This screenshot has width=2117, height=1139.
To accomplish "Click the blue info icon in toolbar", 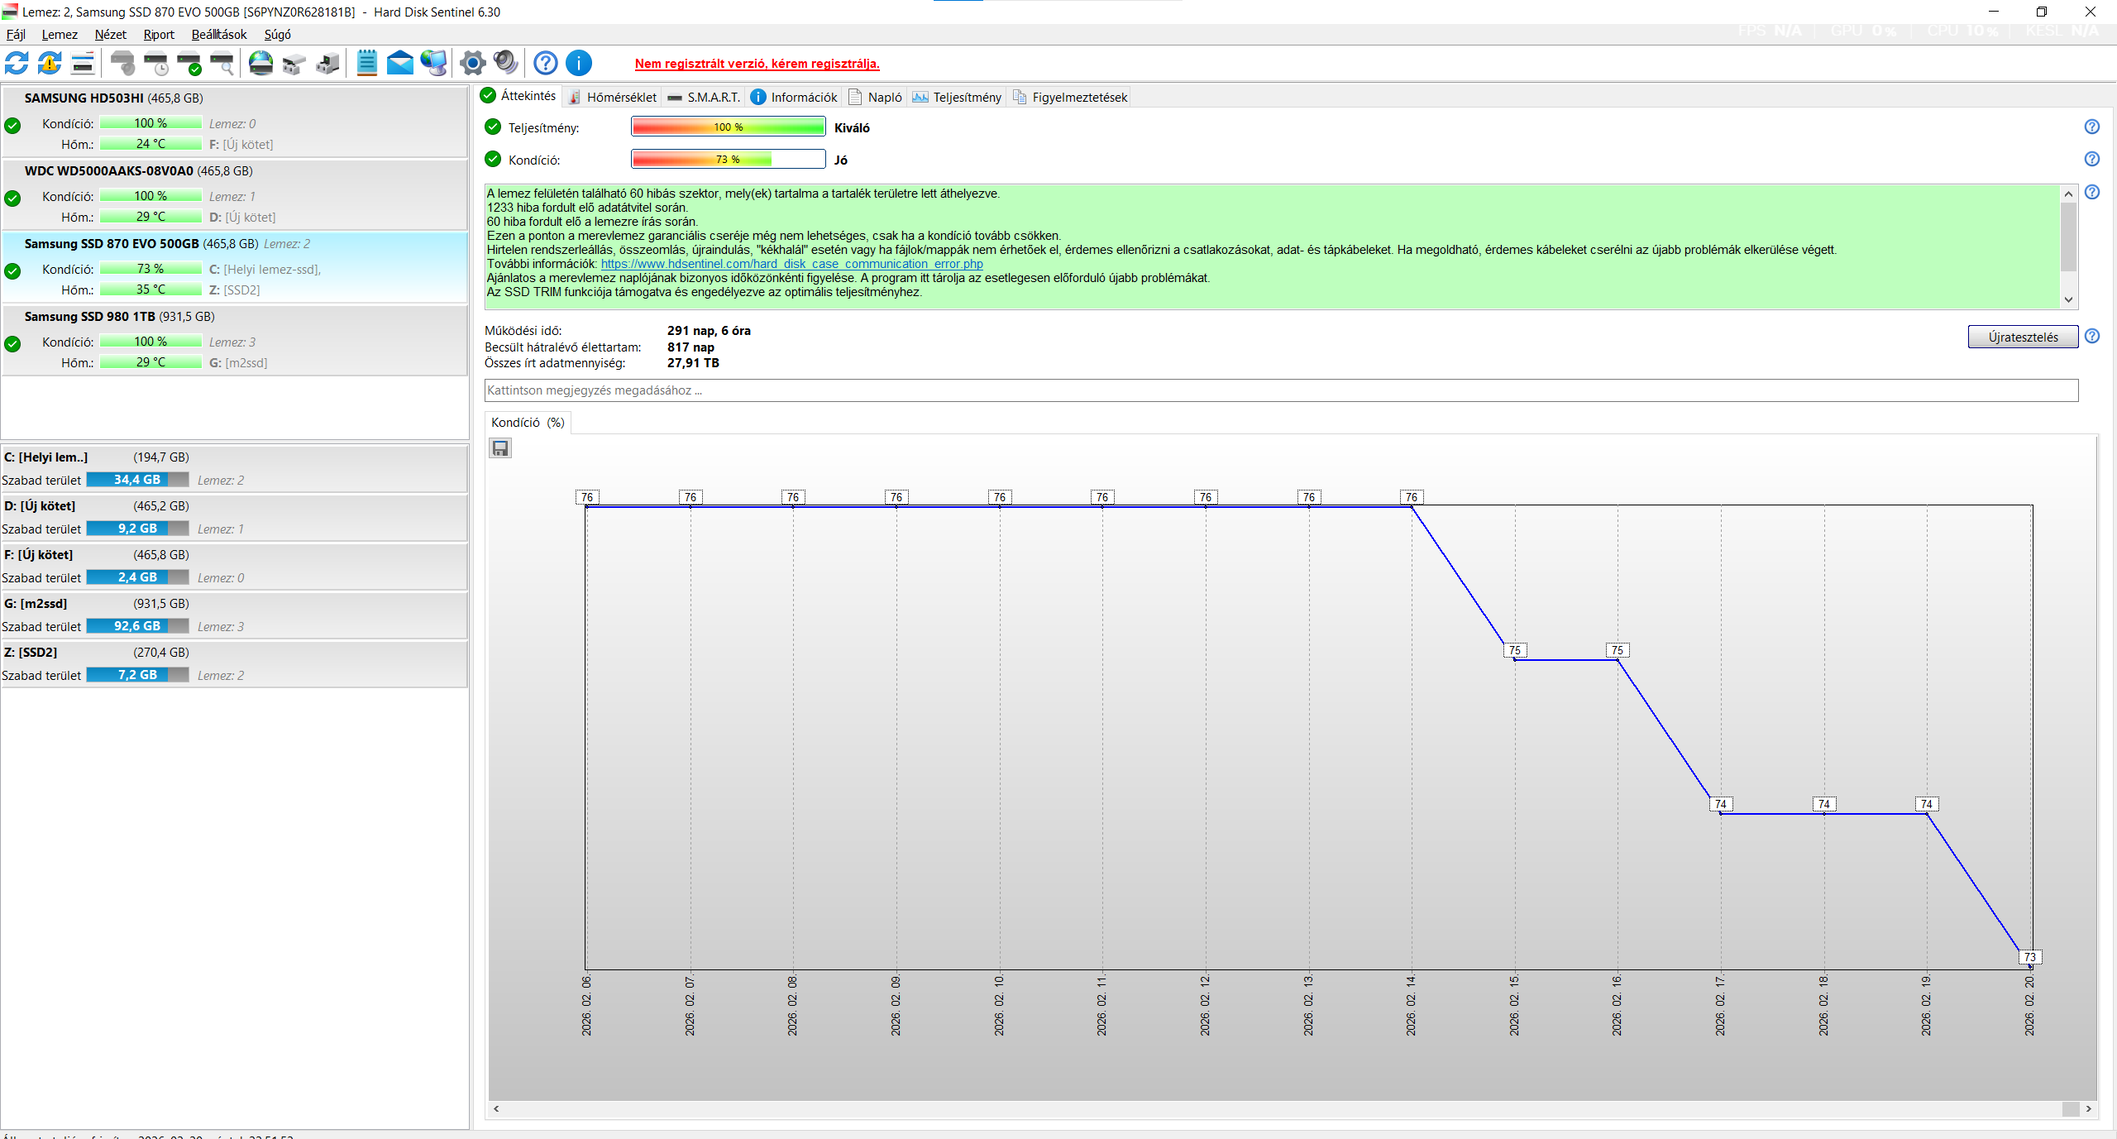I will pyautogui.click(x=579, y=63).
